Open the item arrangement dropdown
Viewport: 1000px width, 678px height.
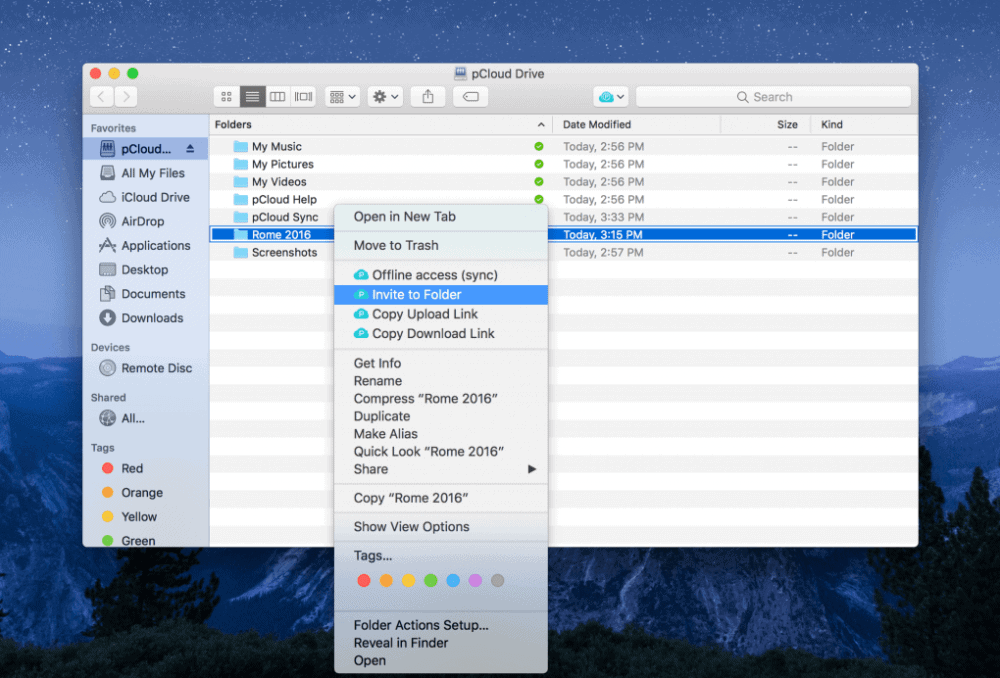point(342,97)
